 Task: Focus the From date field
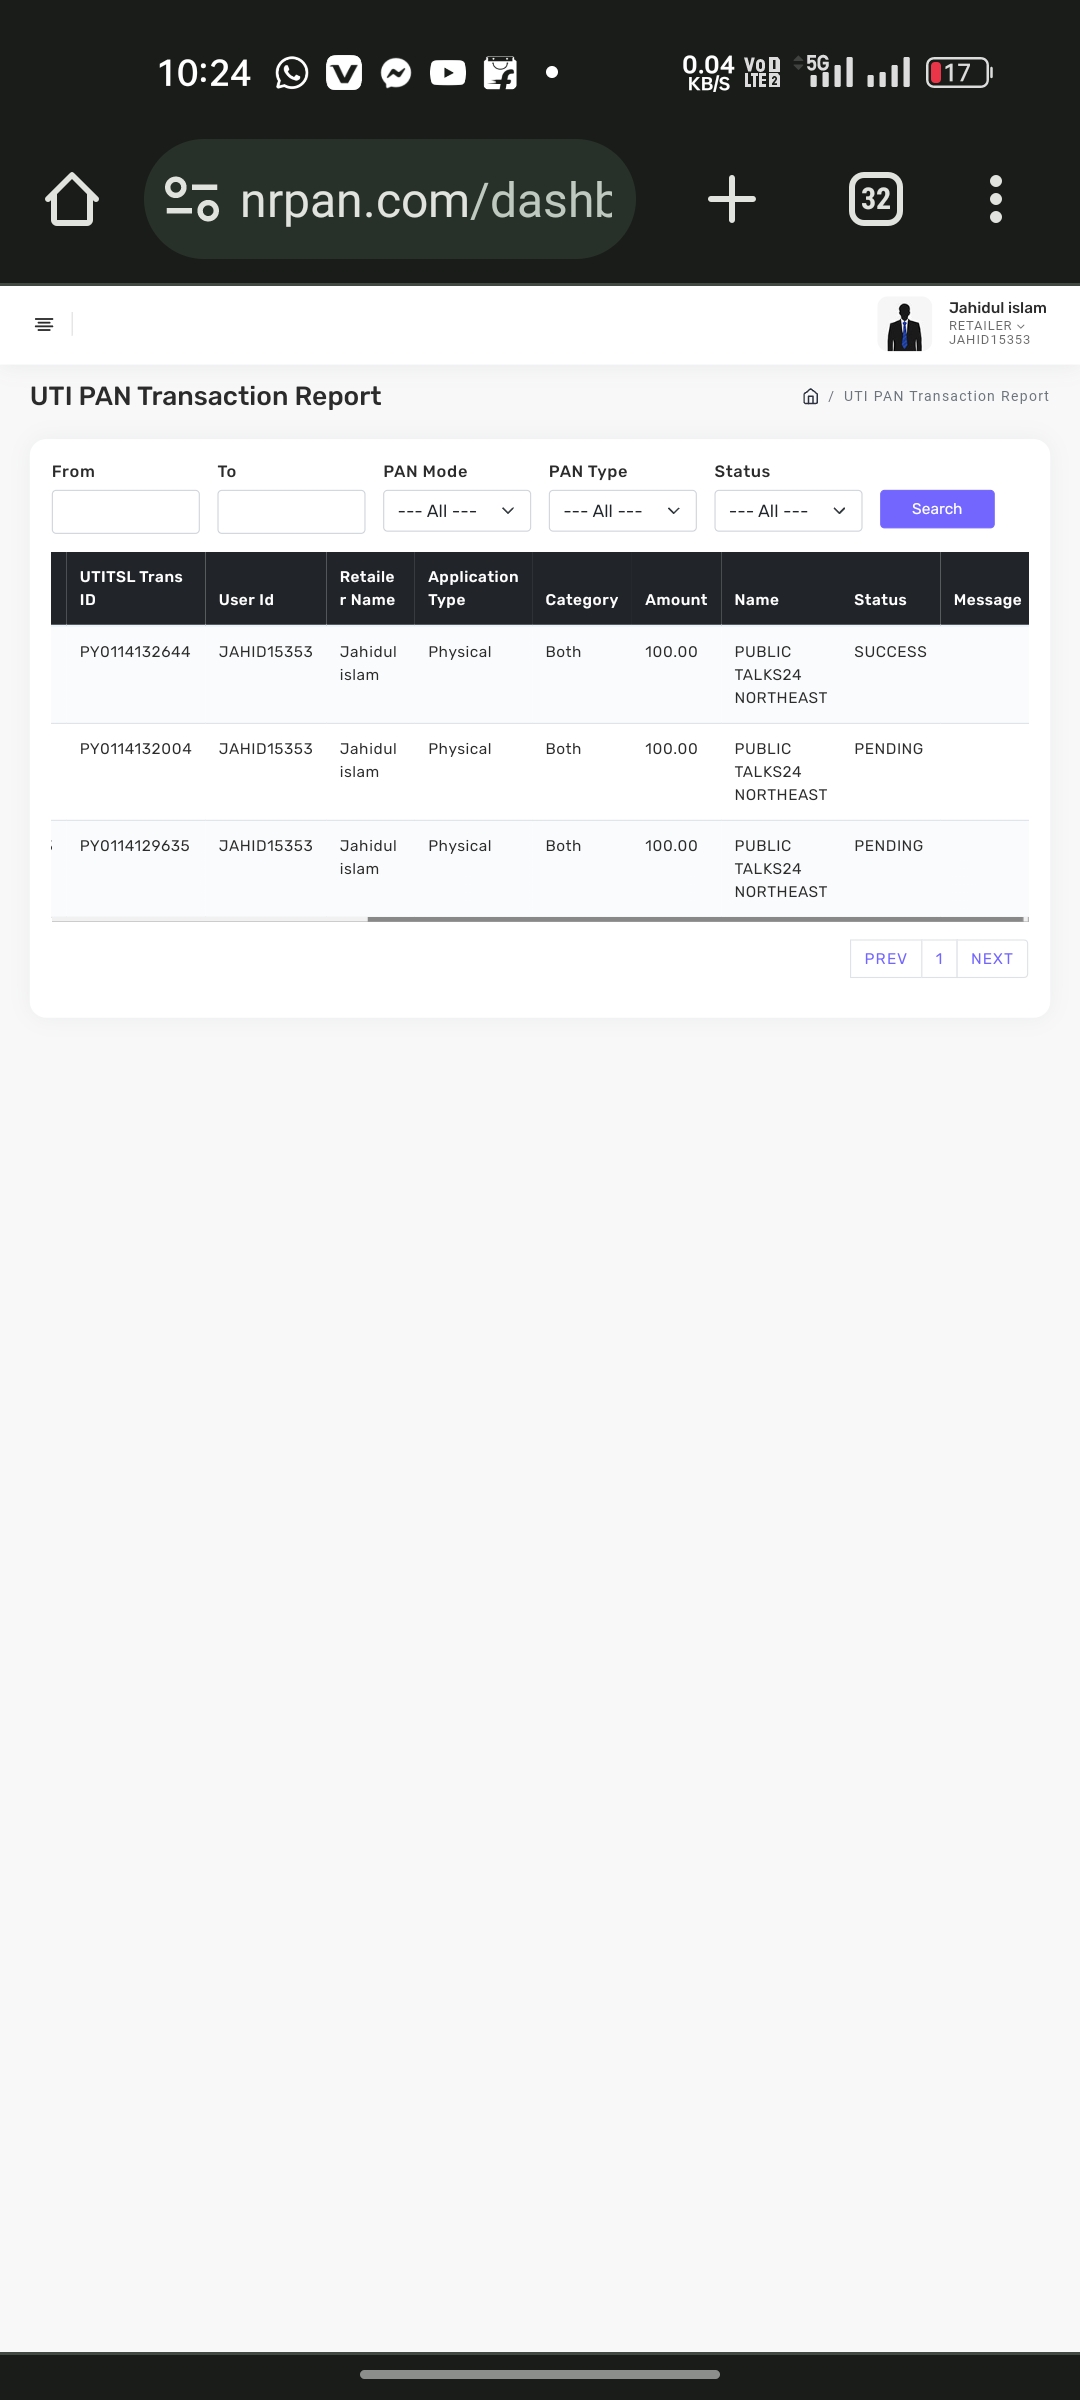[126, 511]
